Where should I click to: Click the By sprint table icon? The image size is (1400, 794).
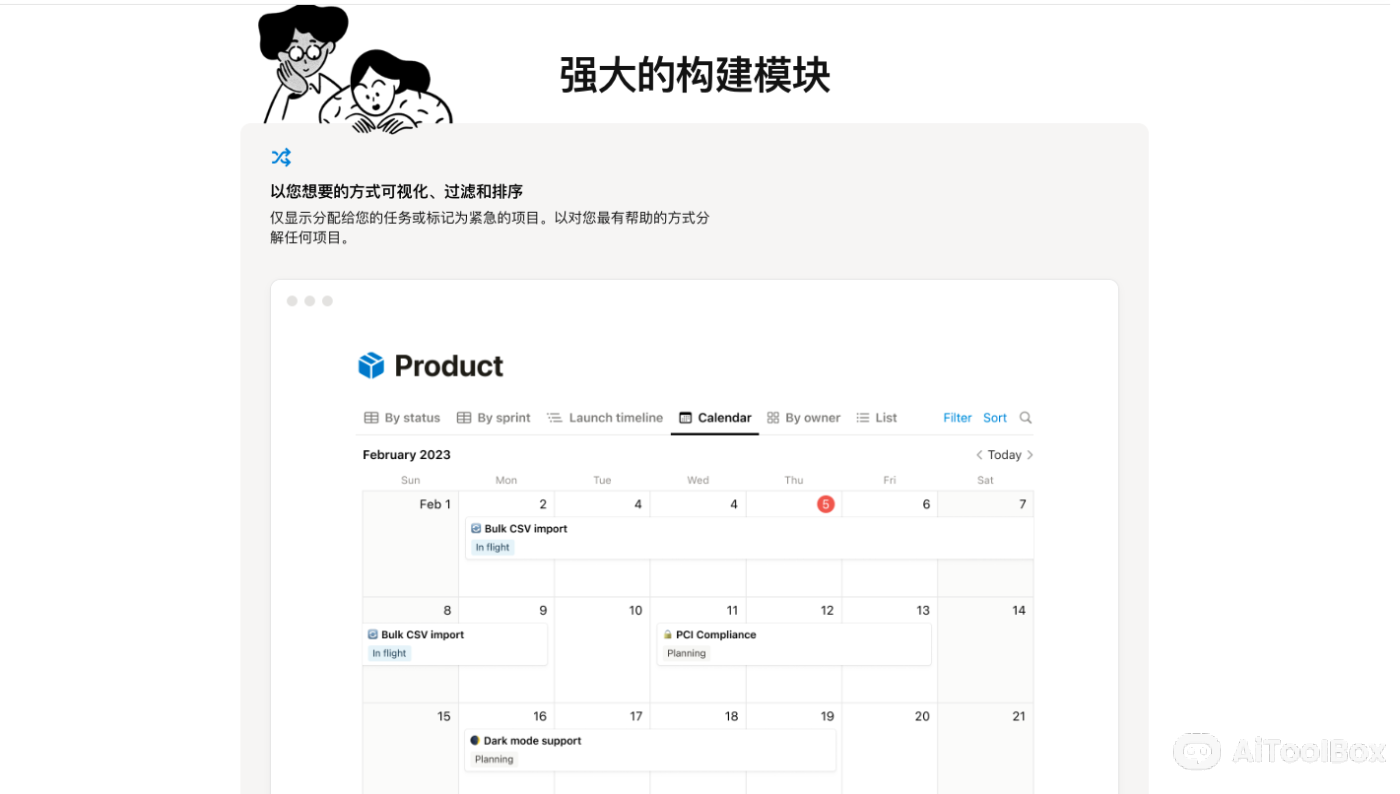463,417
